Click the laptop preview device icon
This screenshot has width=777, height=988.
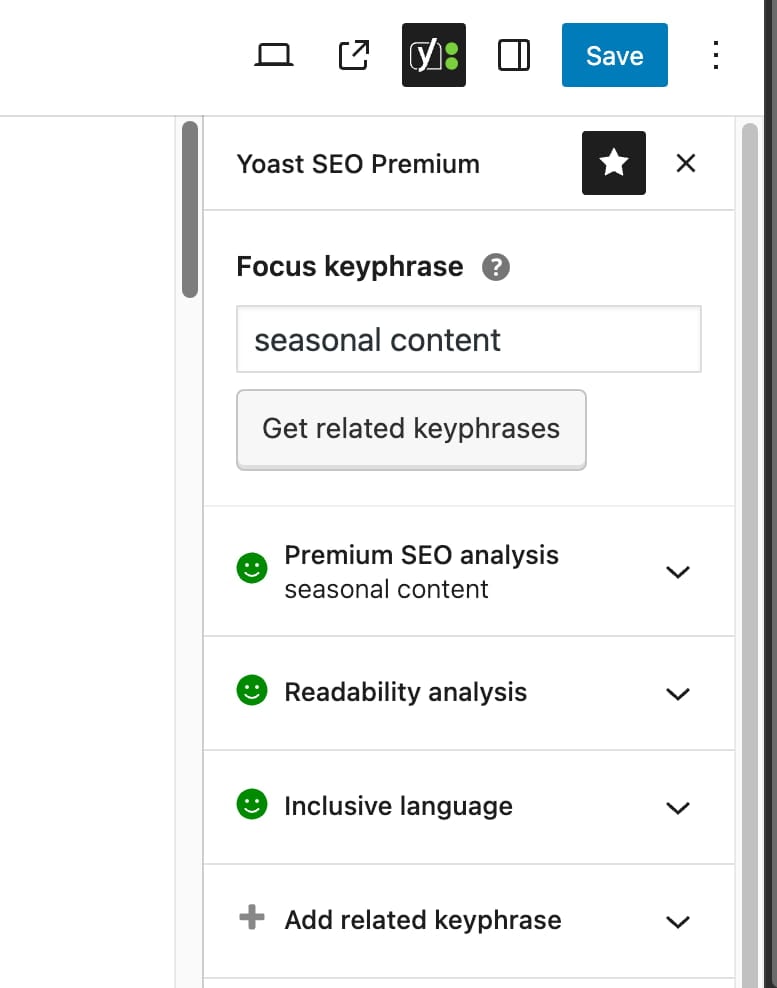[272, 55]
